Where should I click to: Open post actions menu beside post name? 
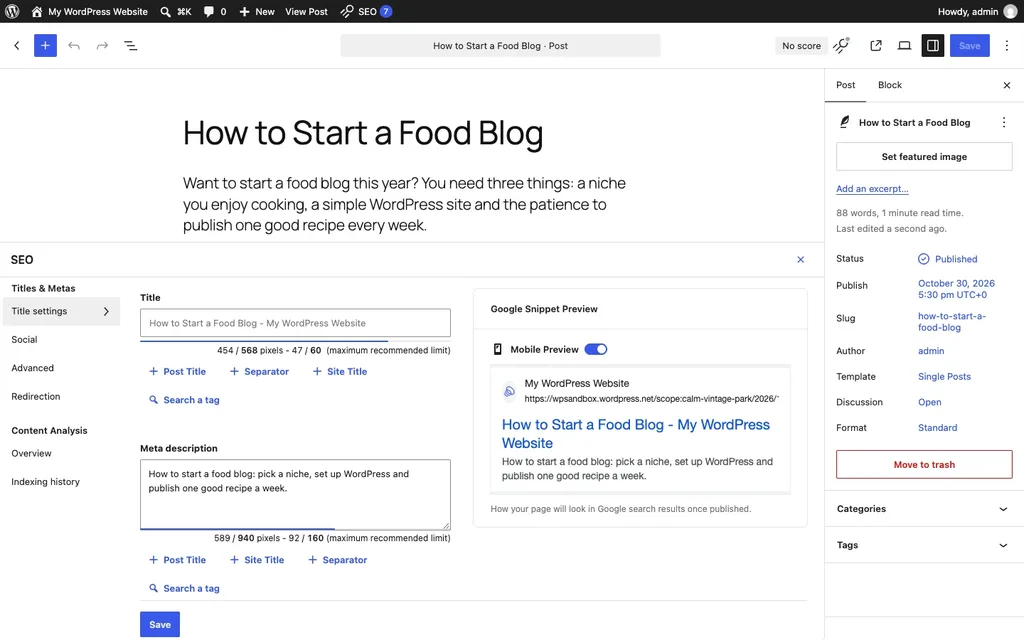tap(1004, 122)
